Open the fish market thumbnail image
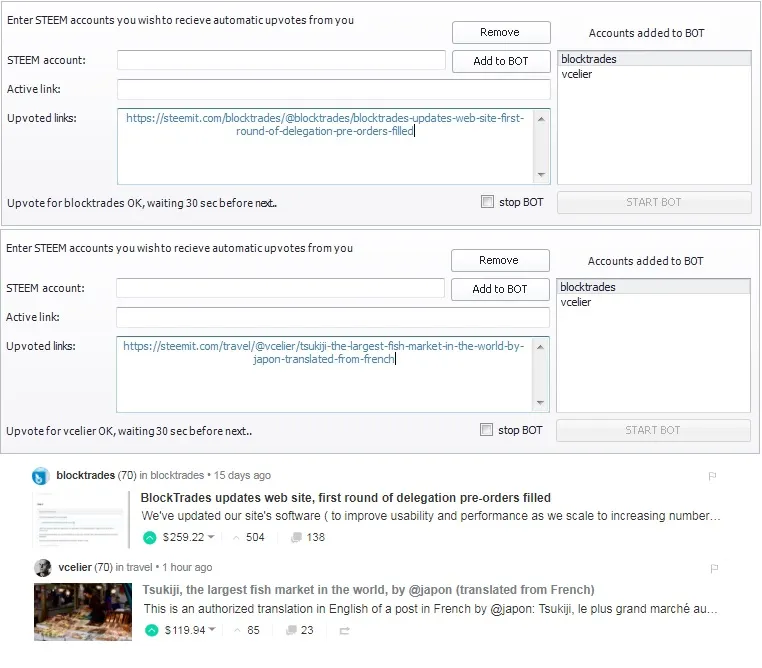The height and width of the screenshot is (668, 762). point(83,612)
